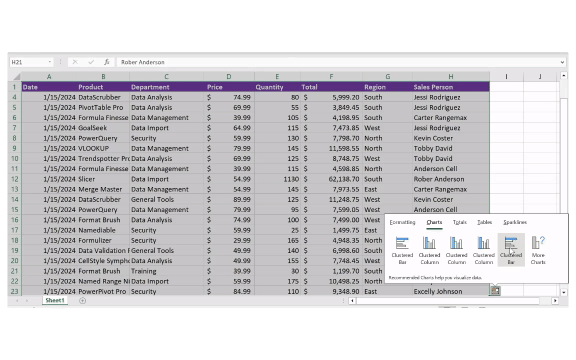
Task: Click the horizontal scrollbar right arrow
Action: (x=555, y=300)
